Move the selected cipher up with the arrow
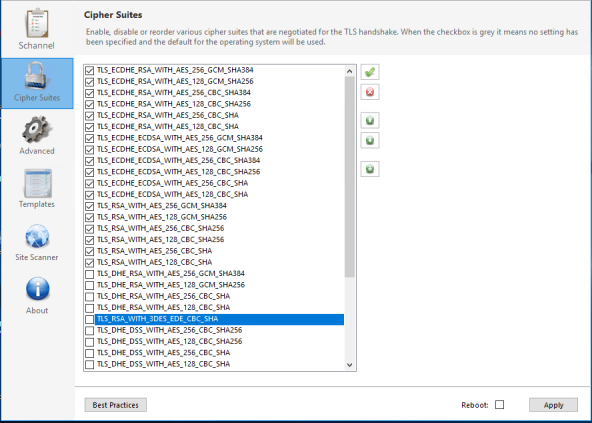The width and height of the screenshot is (592, 423). point(370,120)
